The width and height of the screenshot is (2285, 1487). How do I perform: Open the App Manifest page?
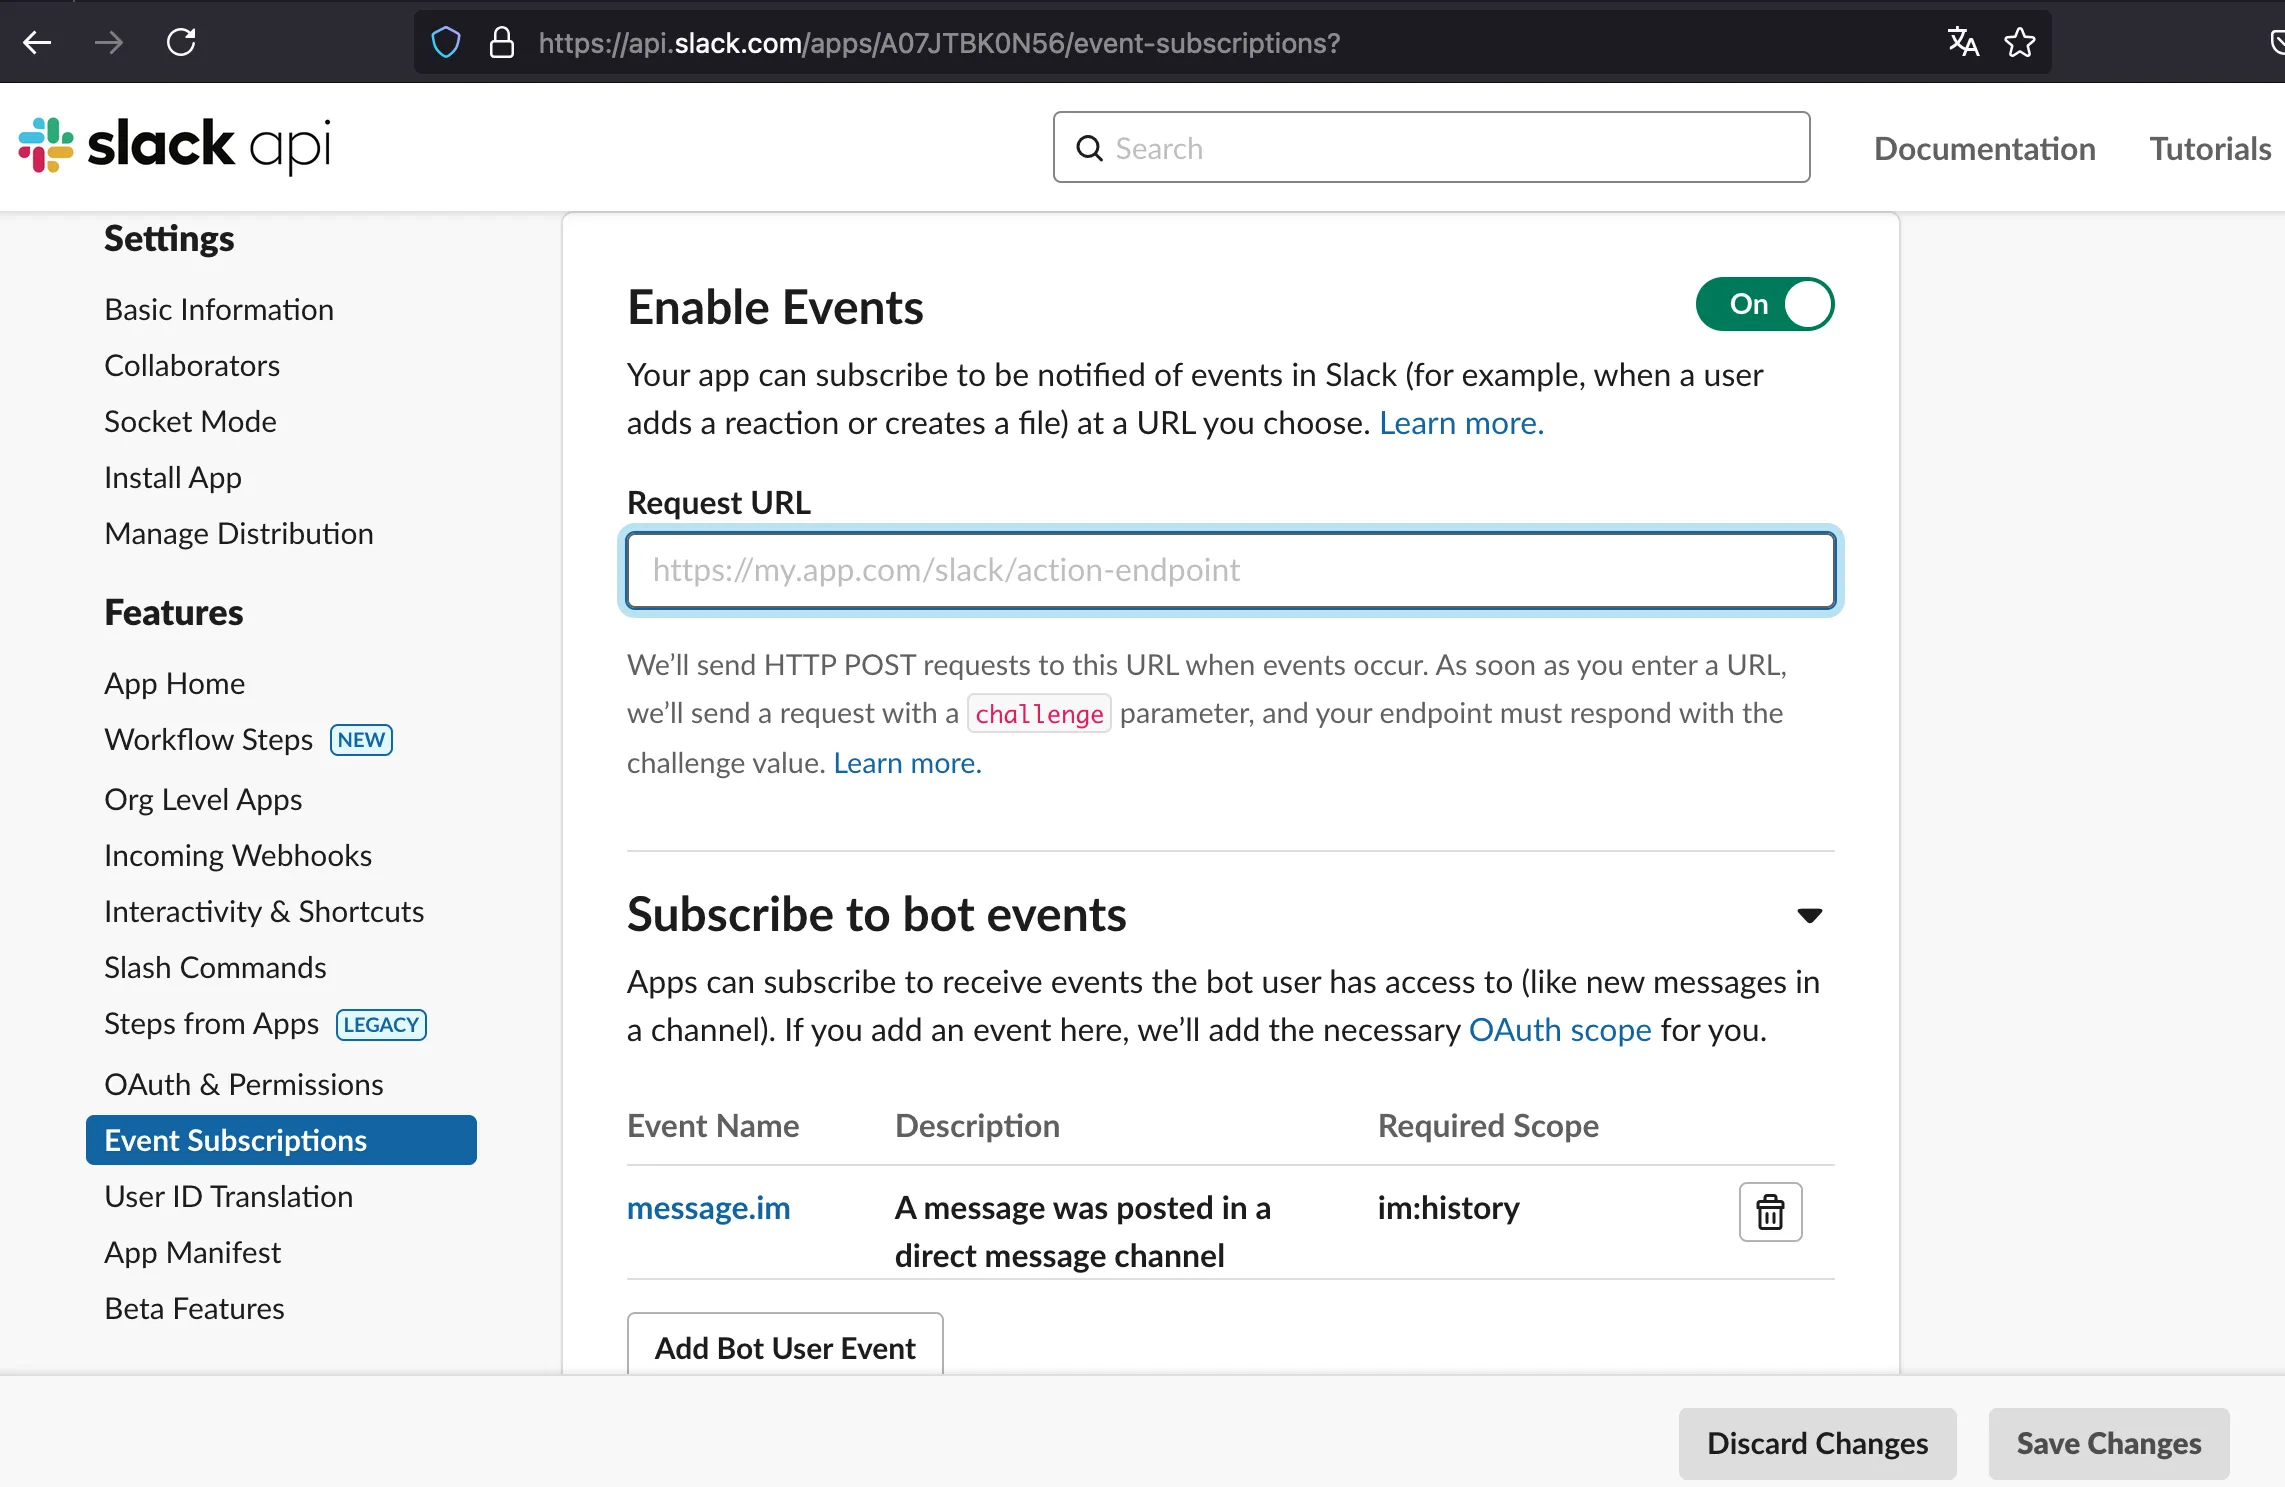(192, 1252)
